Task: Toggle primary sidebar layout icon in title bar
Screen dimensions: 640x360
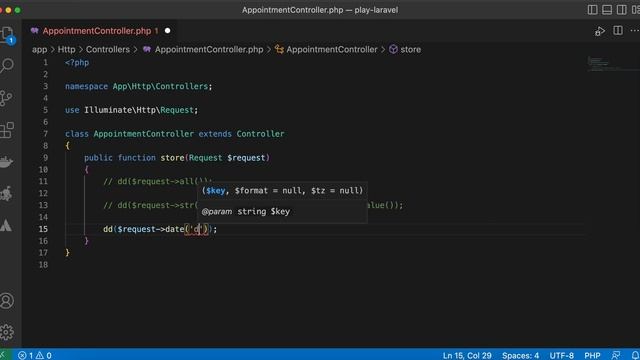Action: click(592, 10)
